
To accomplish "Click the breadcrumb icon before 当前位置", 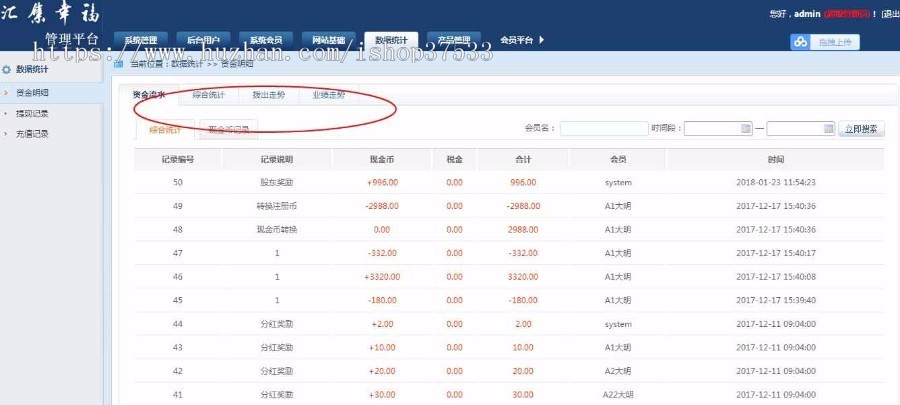I will (119, 64).
